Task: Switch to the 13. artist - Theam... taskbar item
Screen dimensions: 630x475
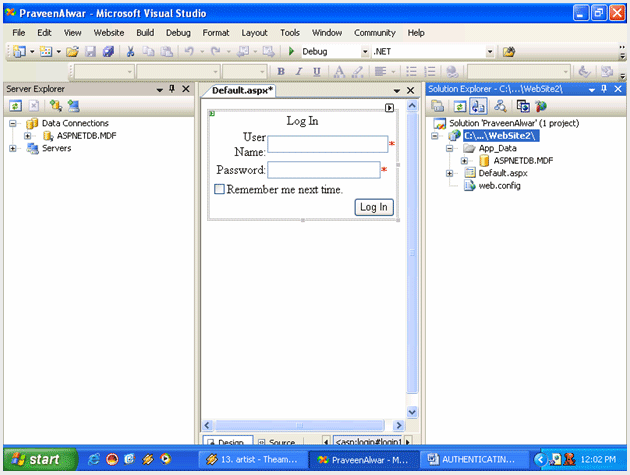Action: pyautogui.click(x=253, y=459)
